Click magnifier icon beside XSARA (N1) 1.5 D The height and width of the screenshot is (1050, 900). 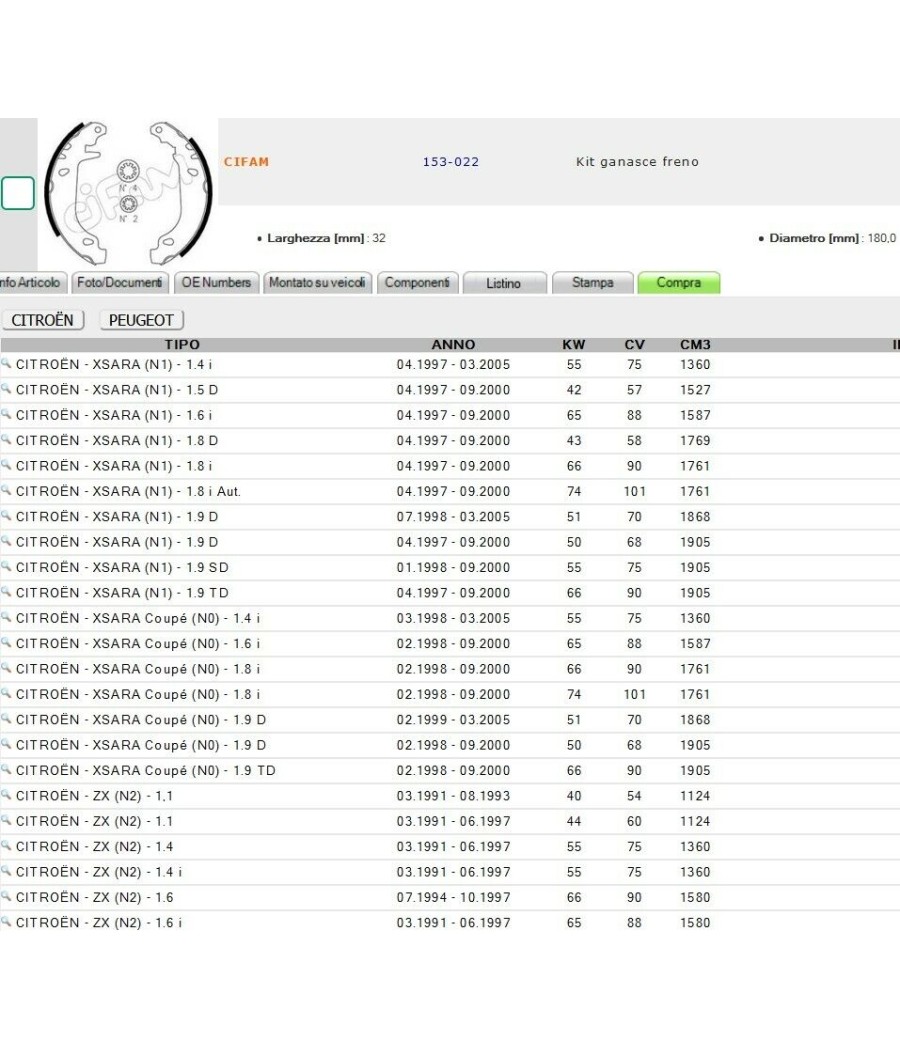(6, 389)
